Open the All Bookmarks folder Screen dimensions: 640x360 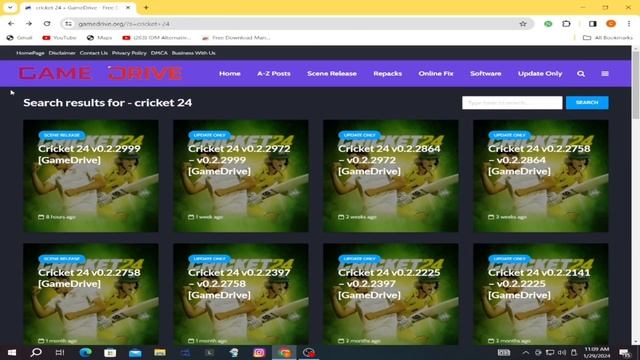(607, 38)
